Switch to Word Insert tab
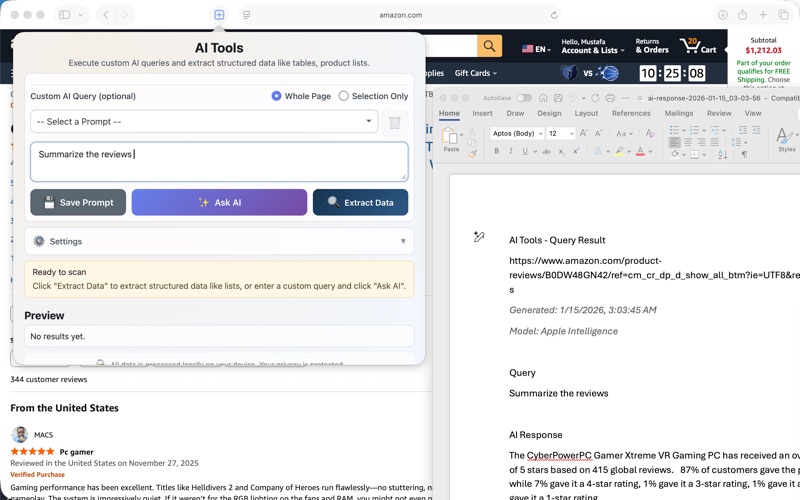The height and width of the screenshot is (500, 800). (482, 113)
